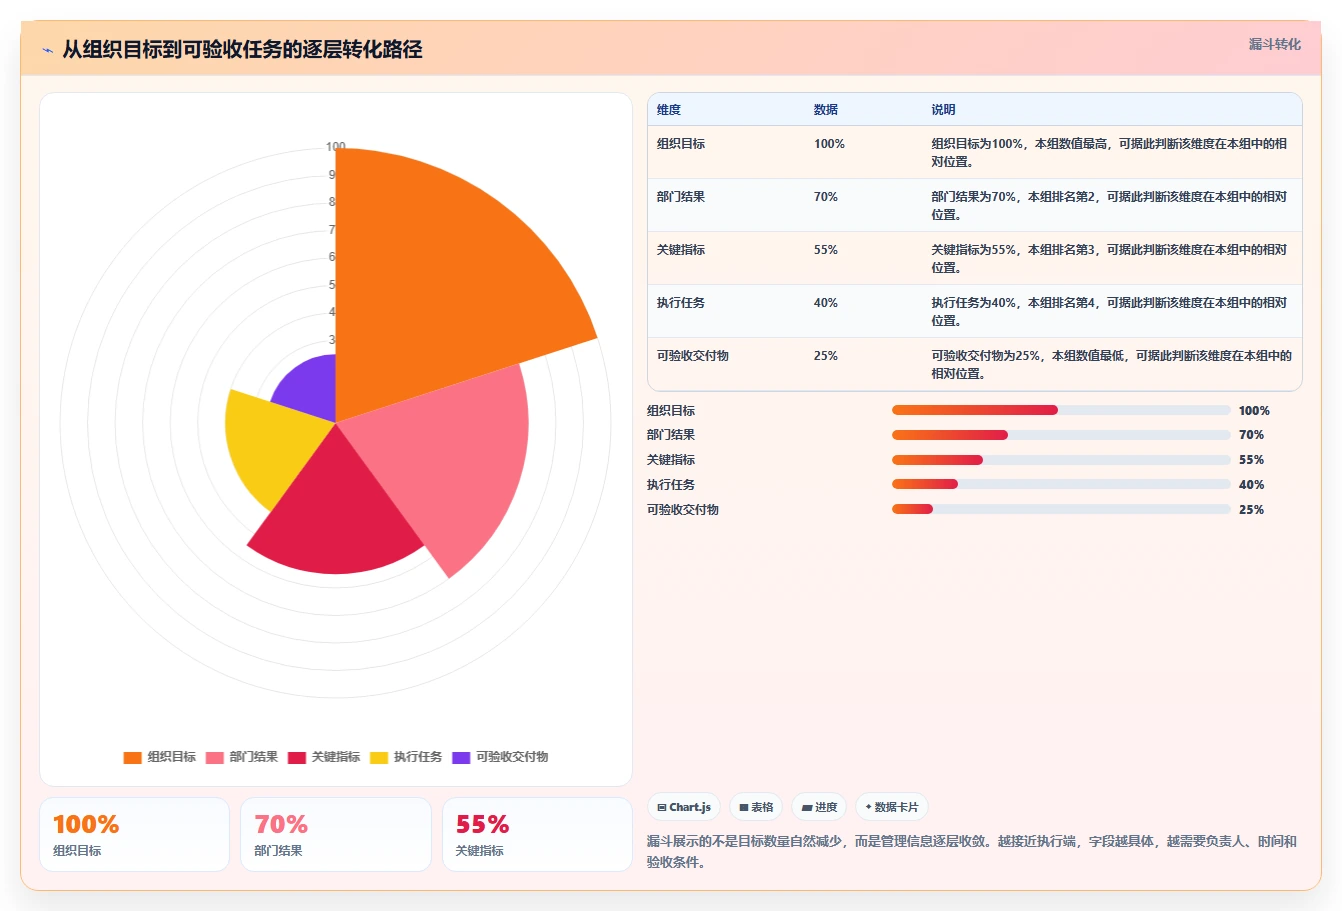1342x911 pixels.
Task: Click the 维度 column header
Action: pos(669,110)
